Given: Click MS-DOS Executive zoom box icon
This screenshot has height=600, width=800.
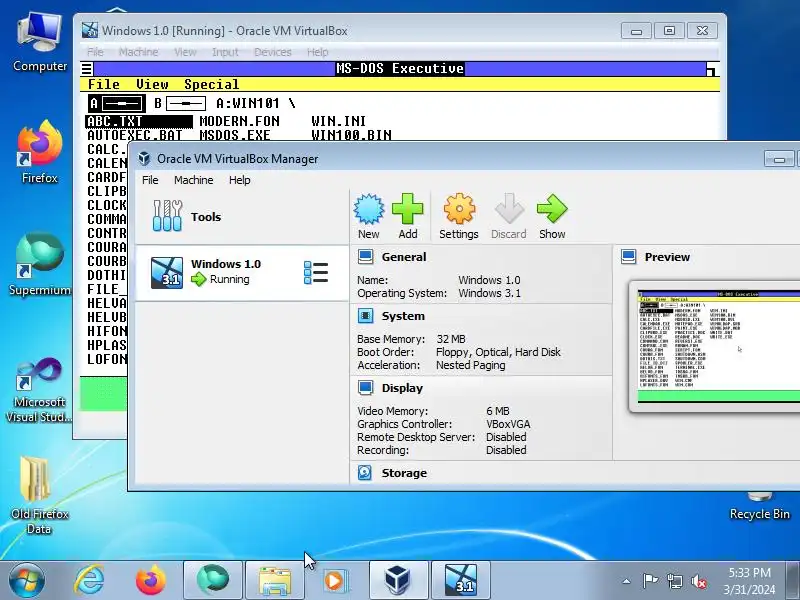Looking at the screenshot, I should click(x=712, y=69).
